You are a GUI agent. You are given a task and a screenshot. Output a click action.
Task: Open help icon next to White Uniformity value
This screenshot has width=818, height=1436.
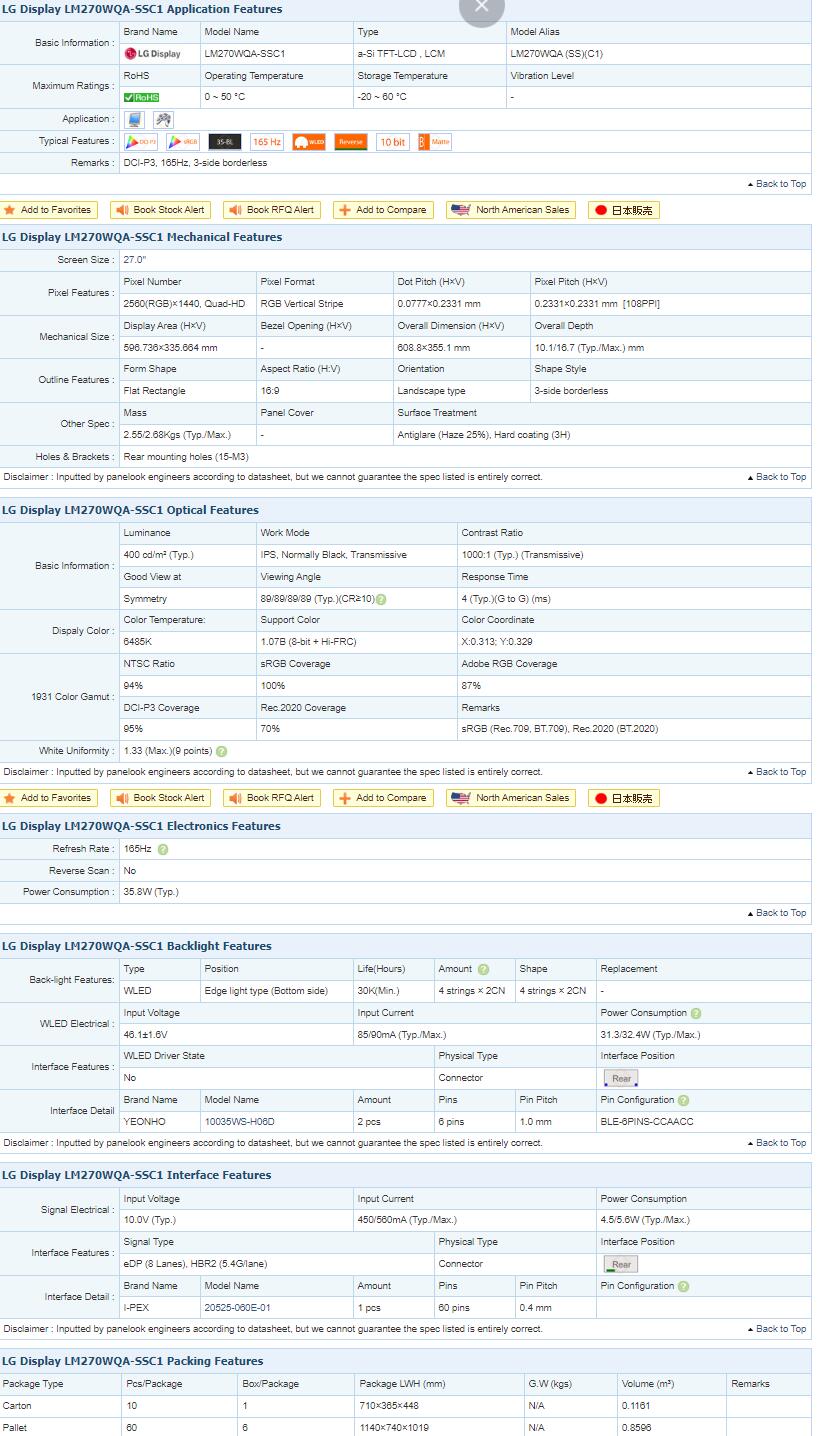(x=221, y=751)
